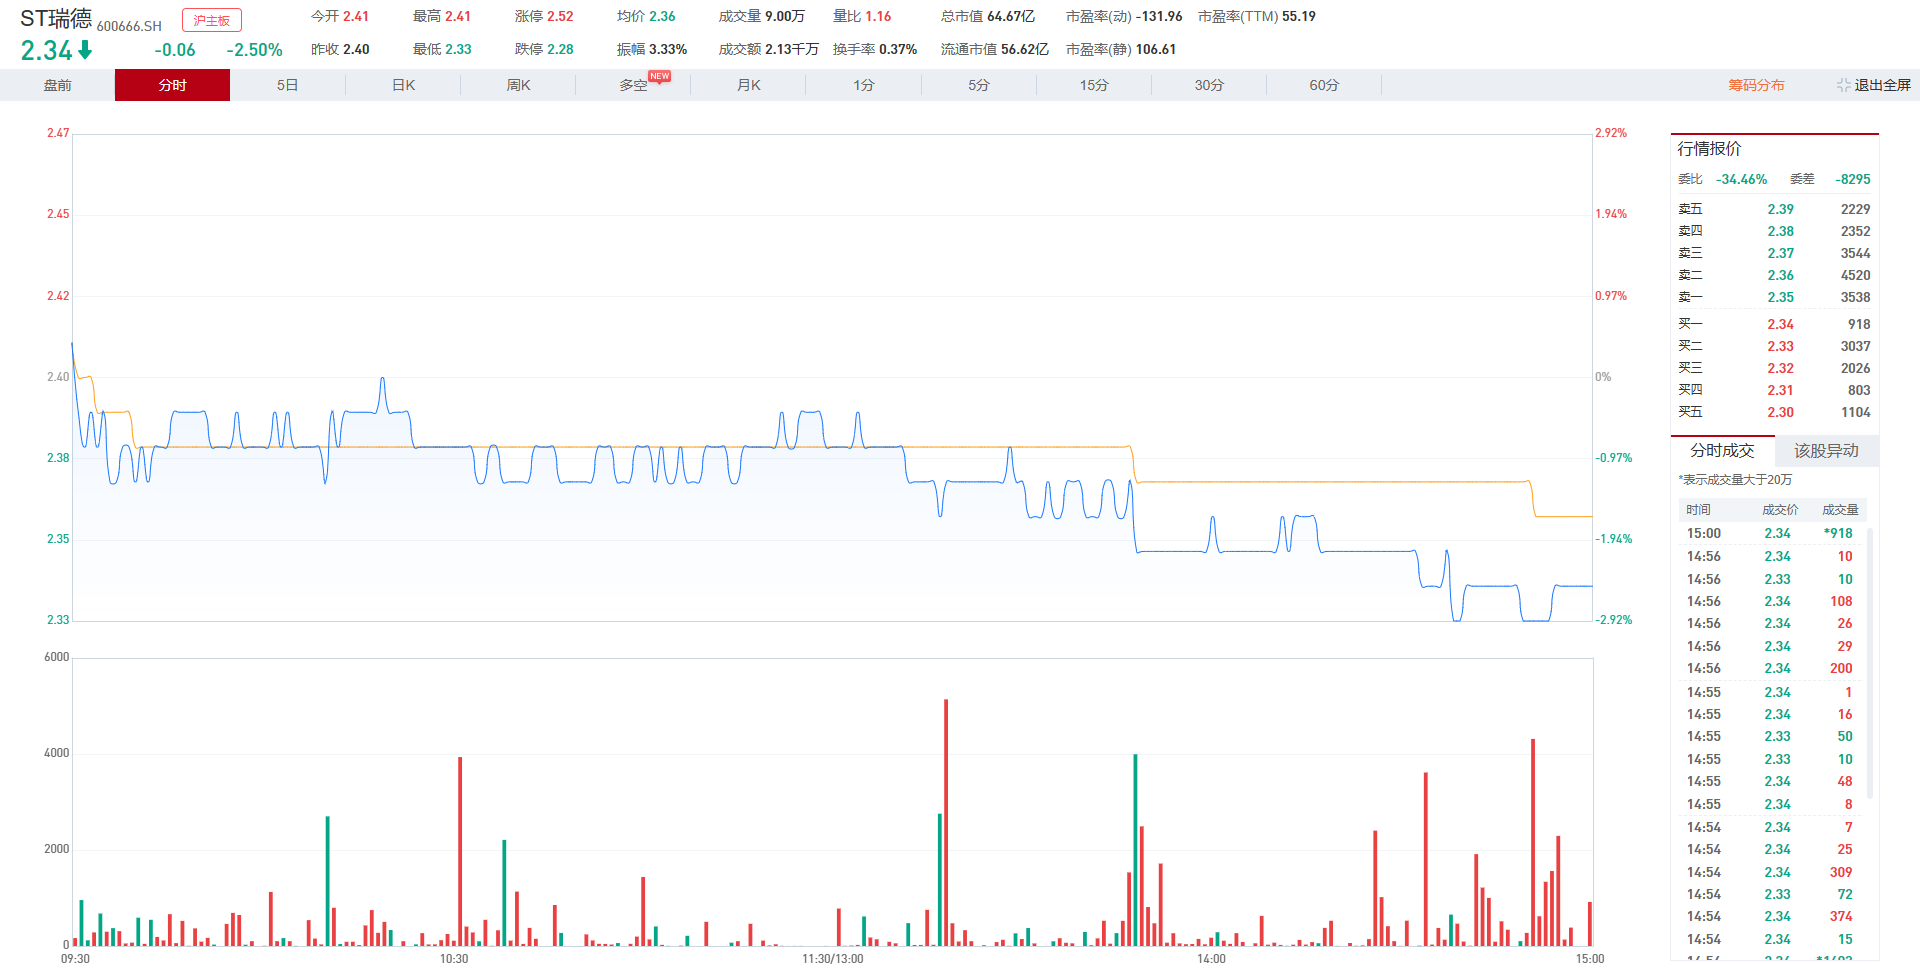Select the 分时 chart tab
Image resolution: width=1920 pixels, height=969 pixels.
point(172,85)
